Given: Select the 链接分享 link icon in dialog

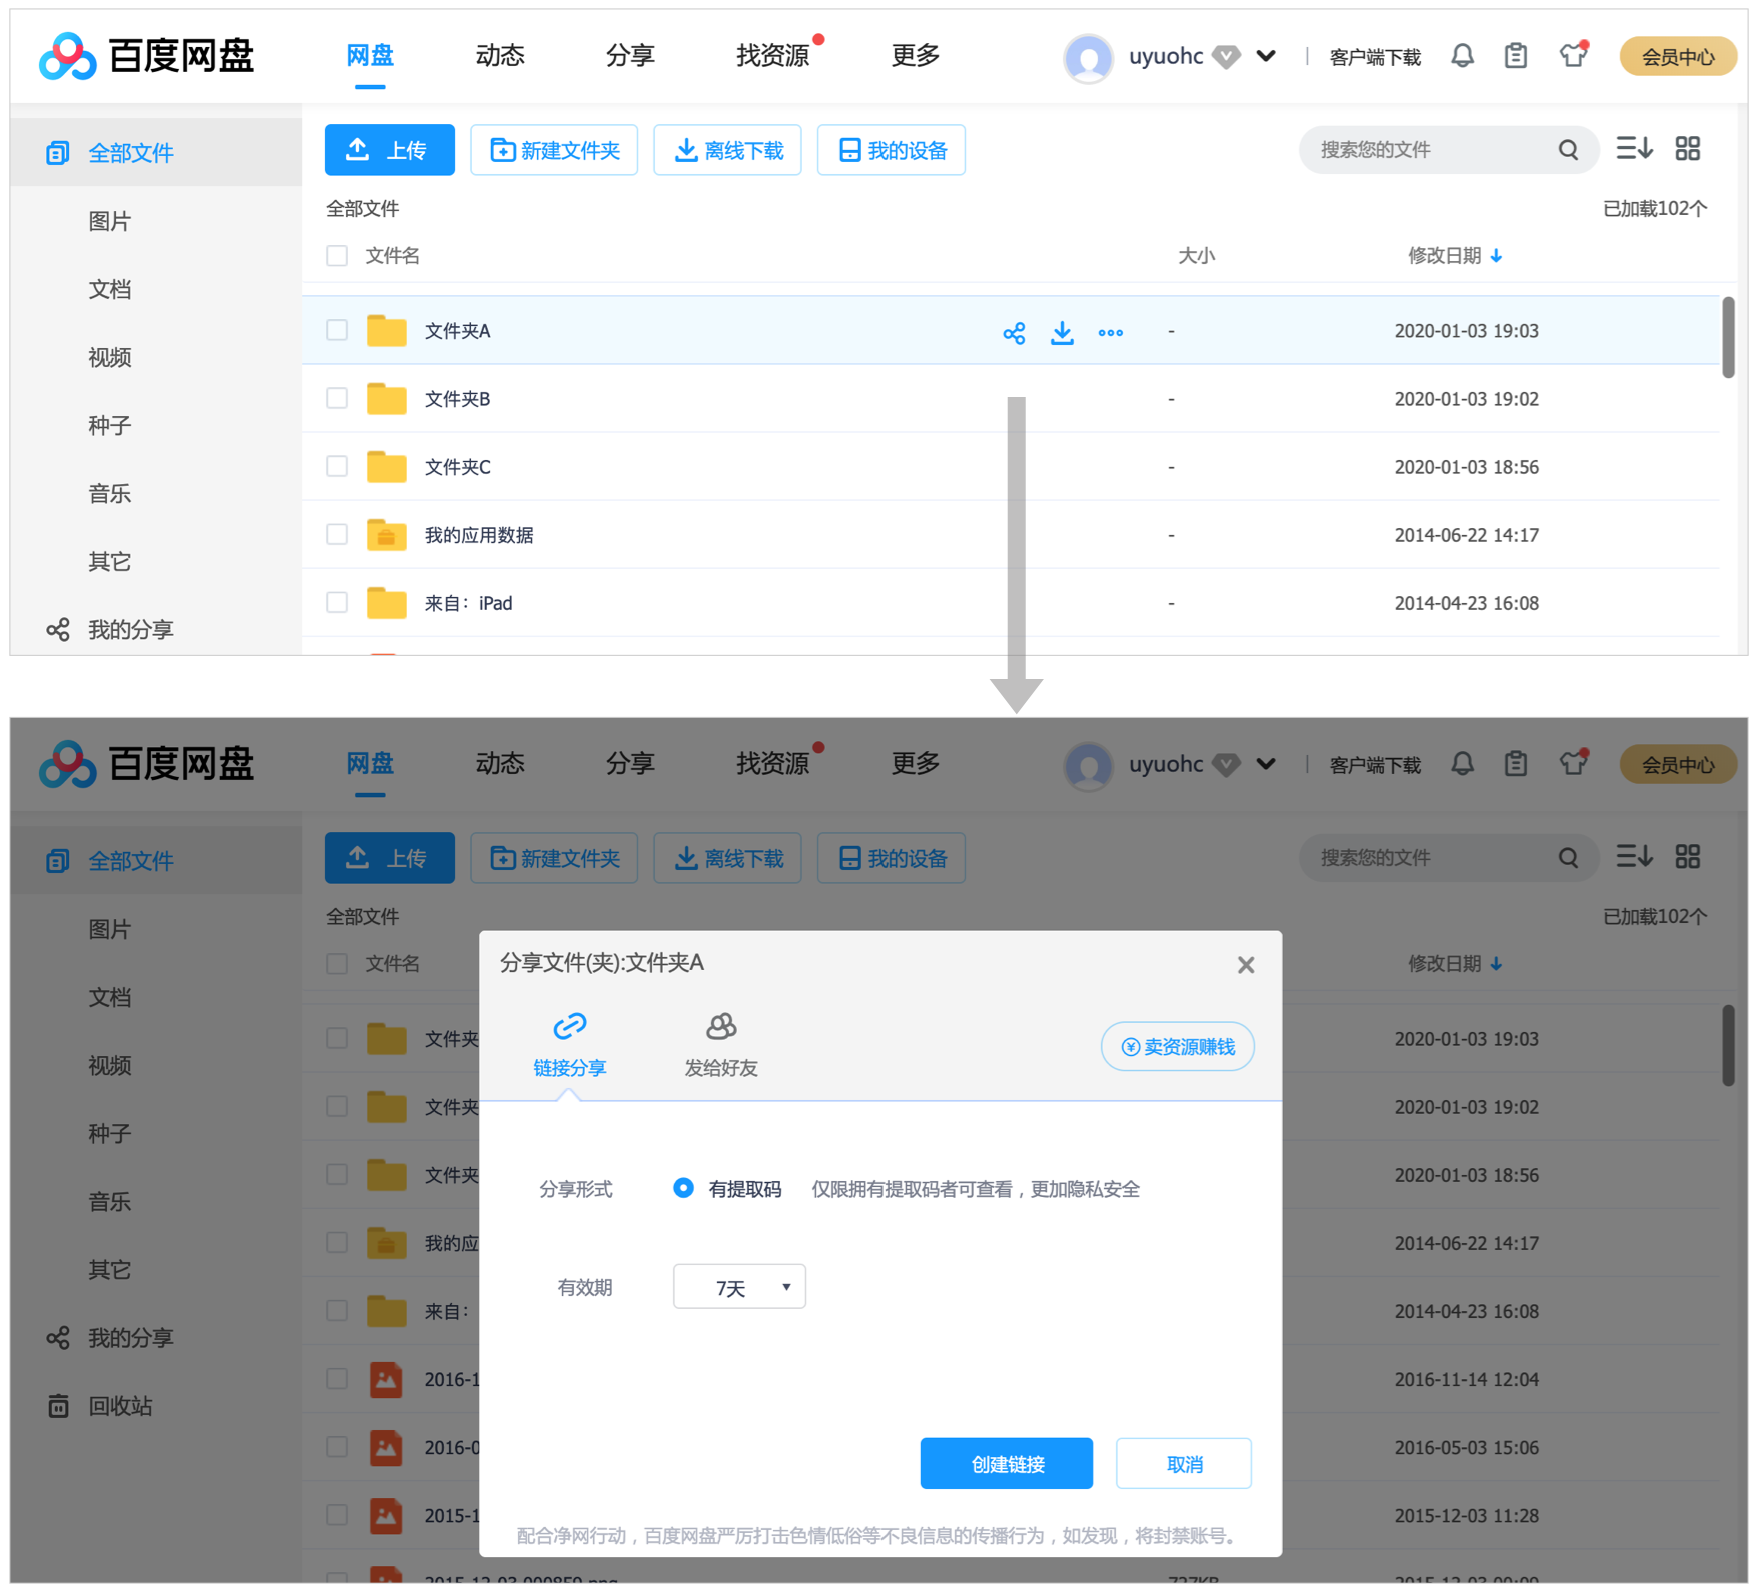Looking at the screenshot, I should (x=570, y=1026).
